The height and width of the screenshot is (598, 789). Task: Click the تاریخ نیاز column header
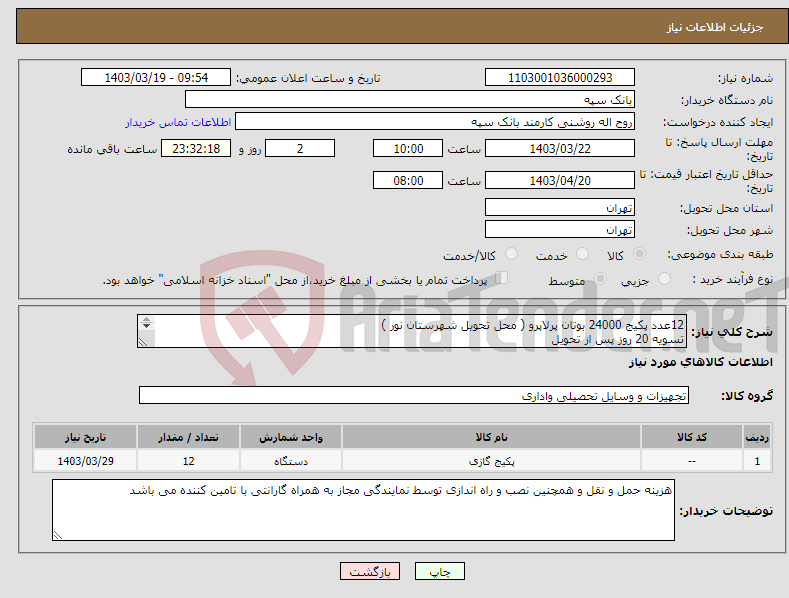pos(85,437)
